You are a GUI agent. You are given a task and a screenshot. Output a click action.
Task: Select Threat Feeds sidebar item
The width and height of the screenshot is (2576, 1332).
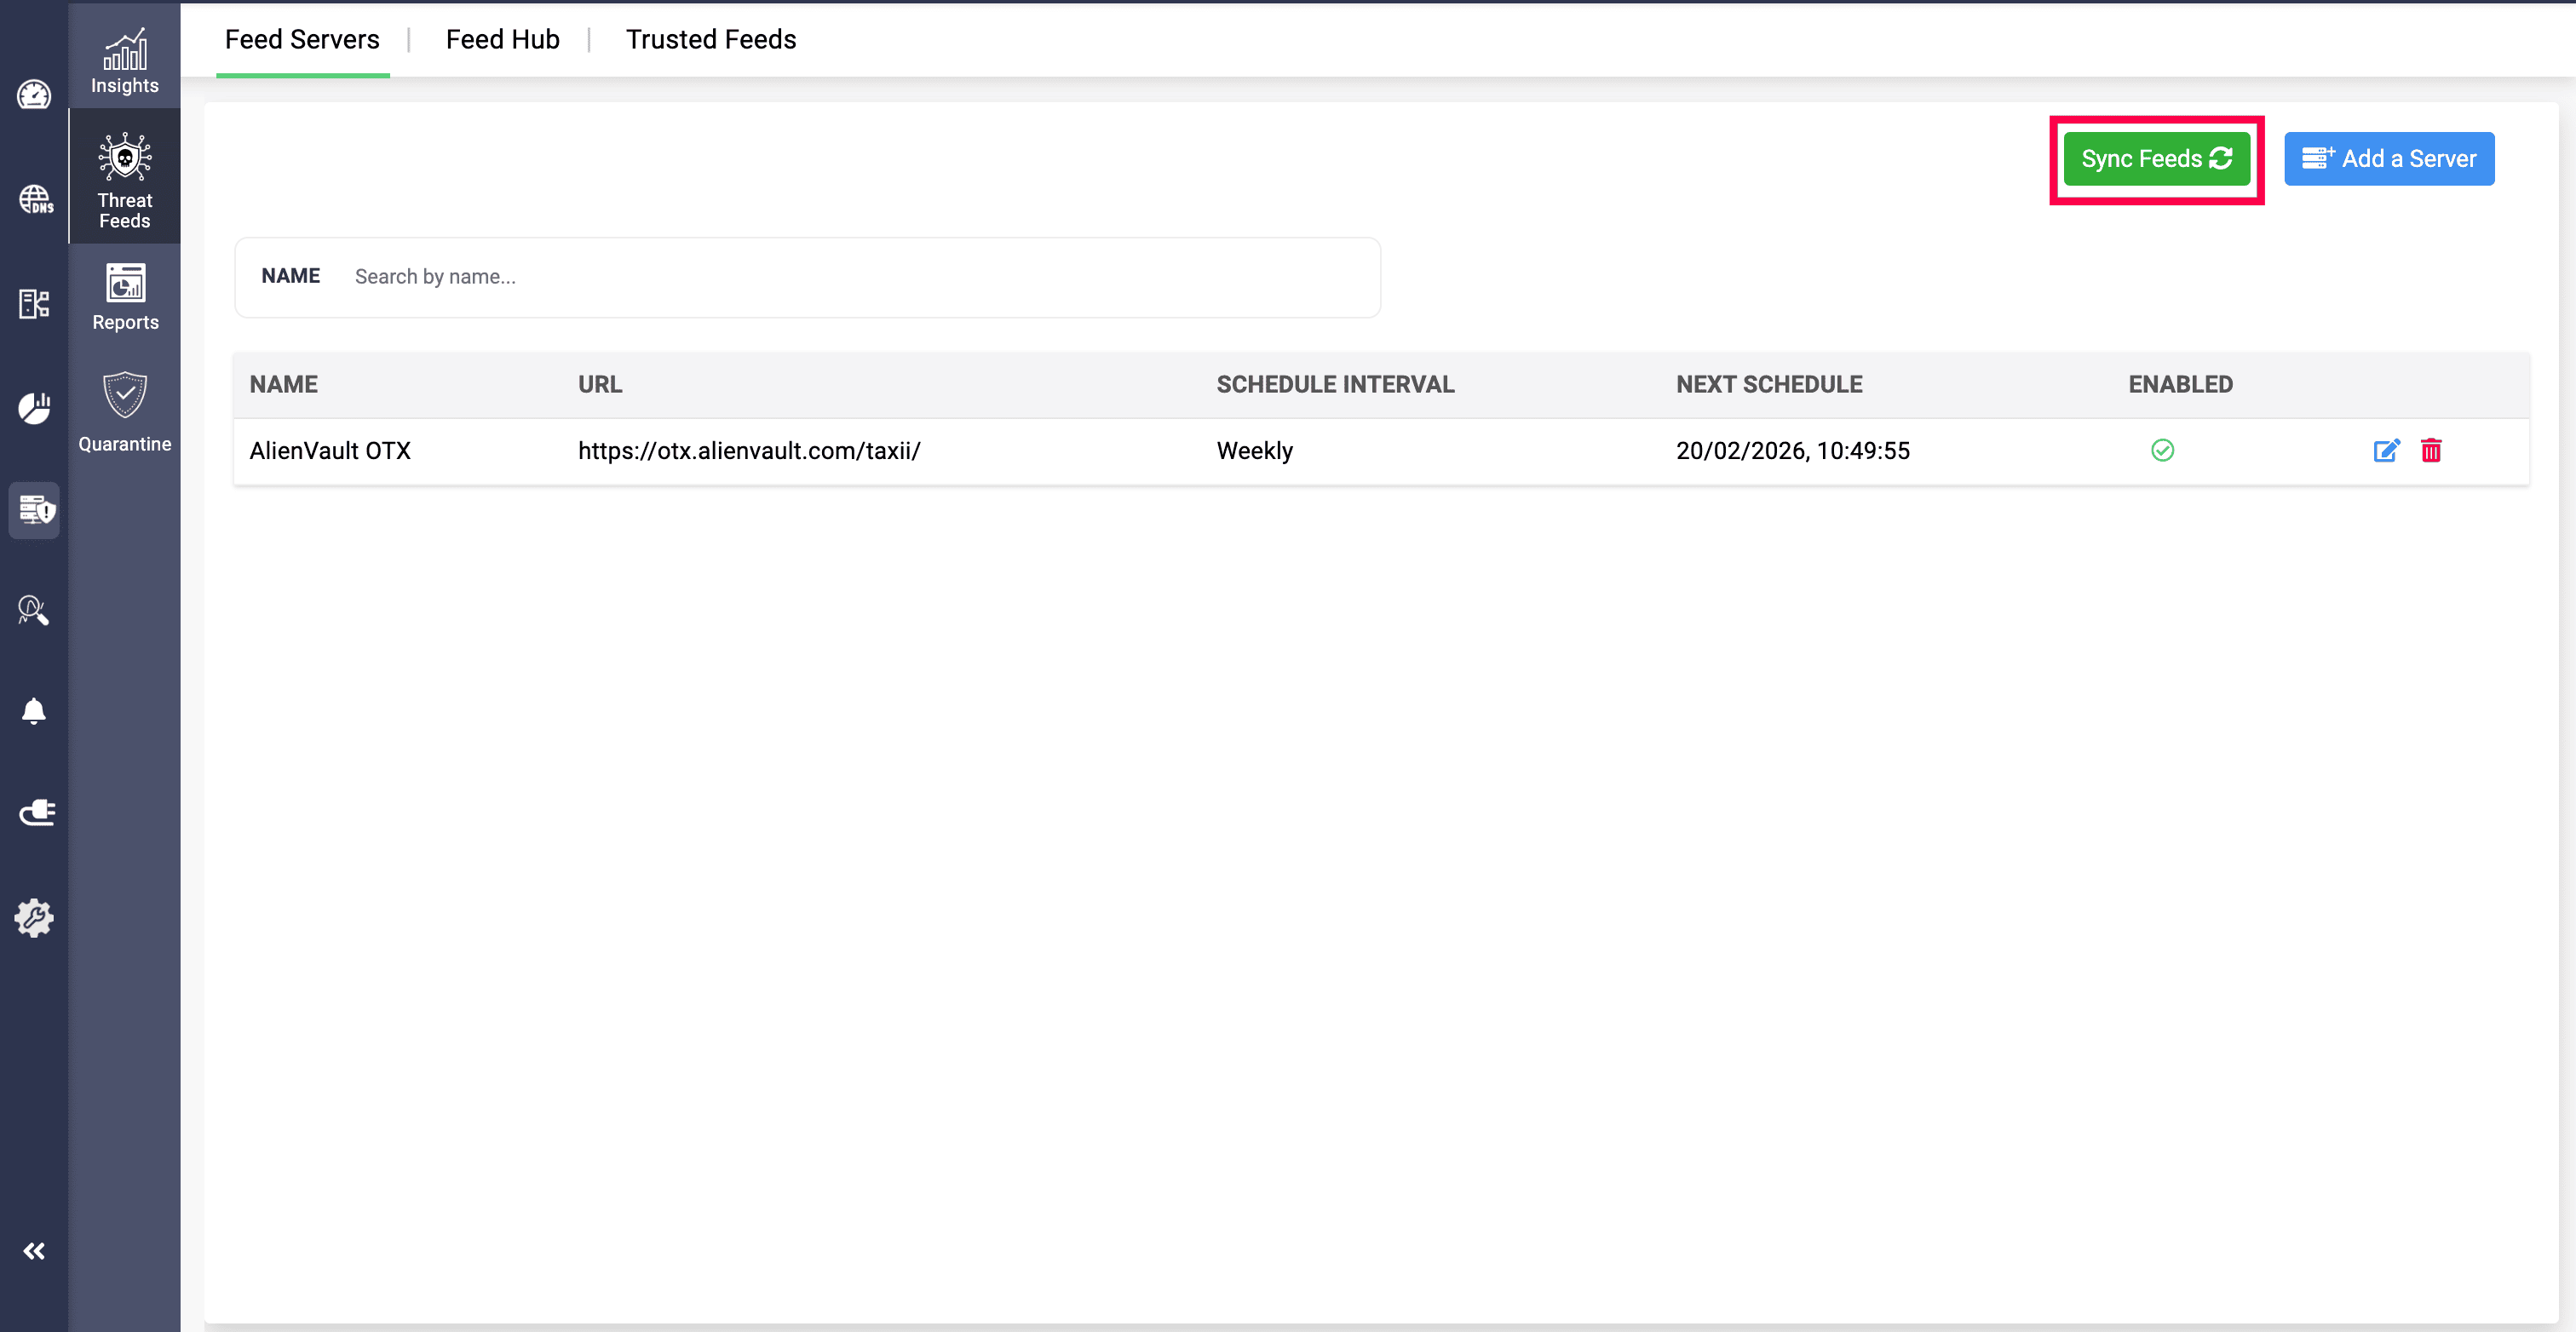[x=125, y=180]
